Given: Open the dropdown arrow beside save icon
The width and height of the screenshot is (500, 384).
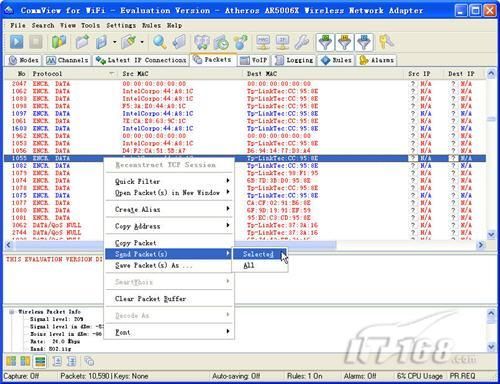Looking at the screenshot, I should (x=114, y=42).
